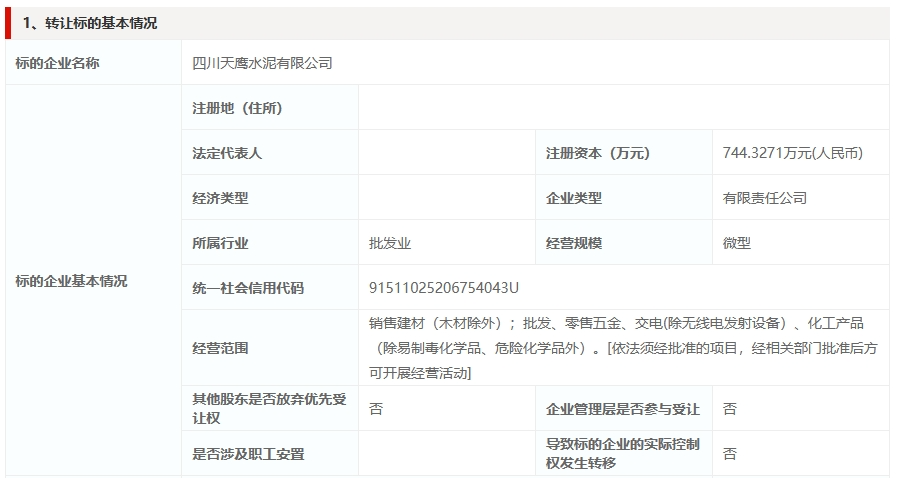The height and width of the screenshot is (478, 897).
Task: Select 否 beside 其他股东是否放弃优先受让权
Action: pos(376,409)
